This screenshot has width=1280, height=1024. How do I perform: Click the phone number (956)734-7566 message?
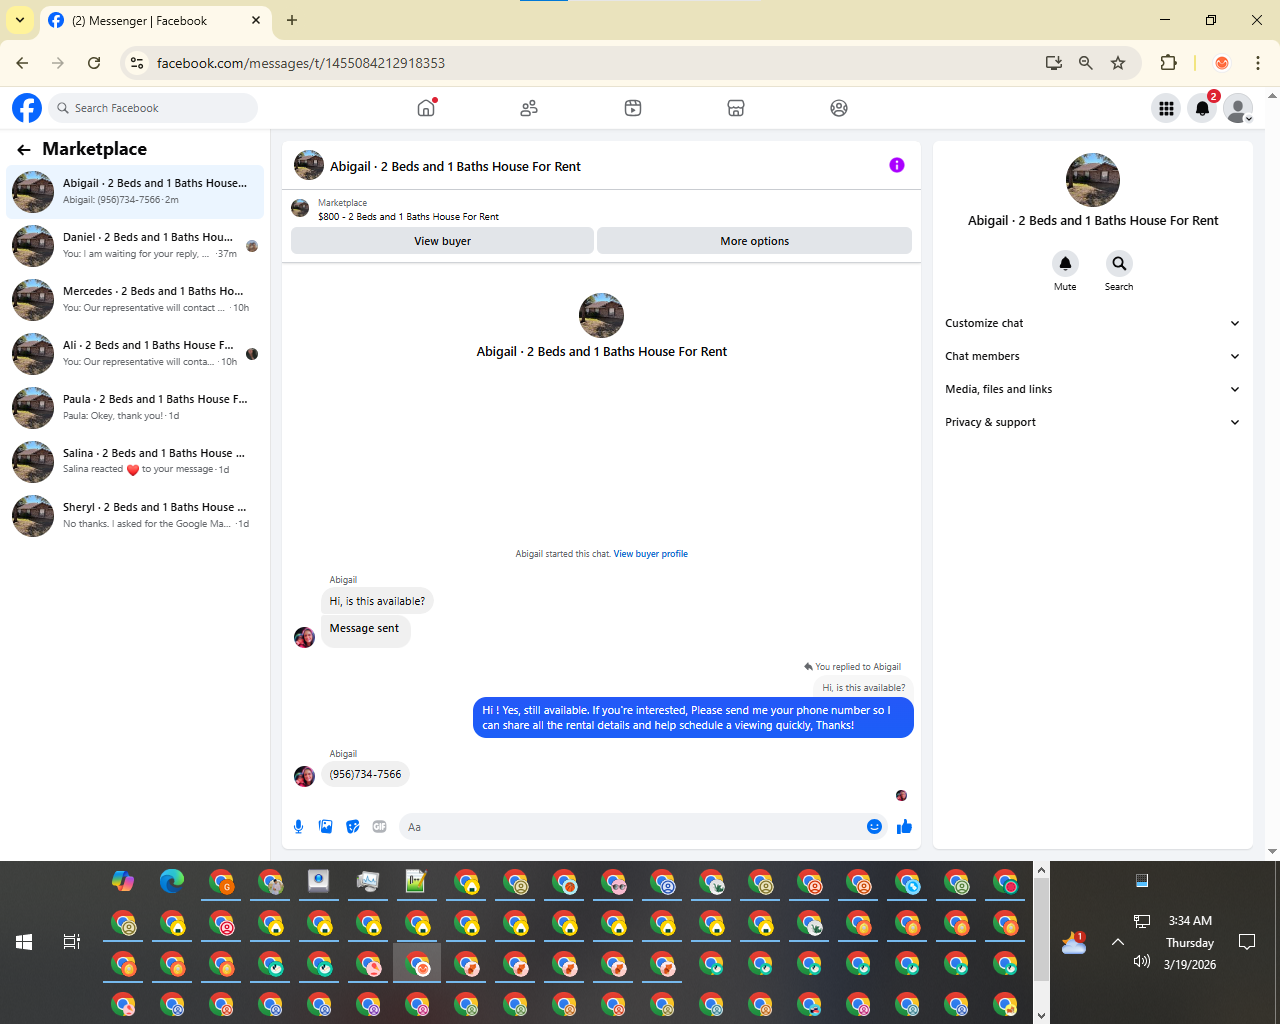(365, 774)
